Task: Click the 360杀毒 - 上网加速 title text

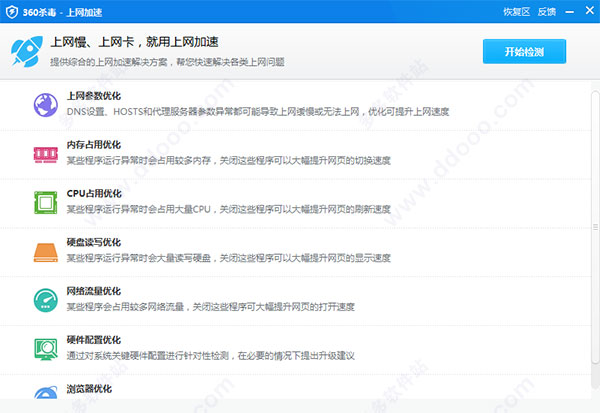Action: coord(62,12)
